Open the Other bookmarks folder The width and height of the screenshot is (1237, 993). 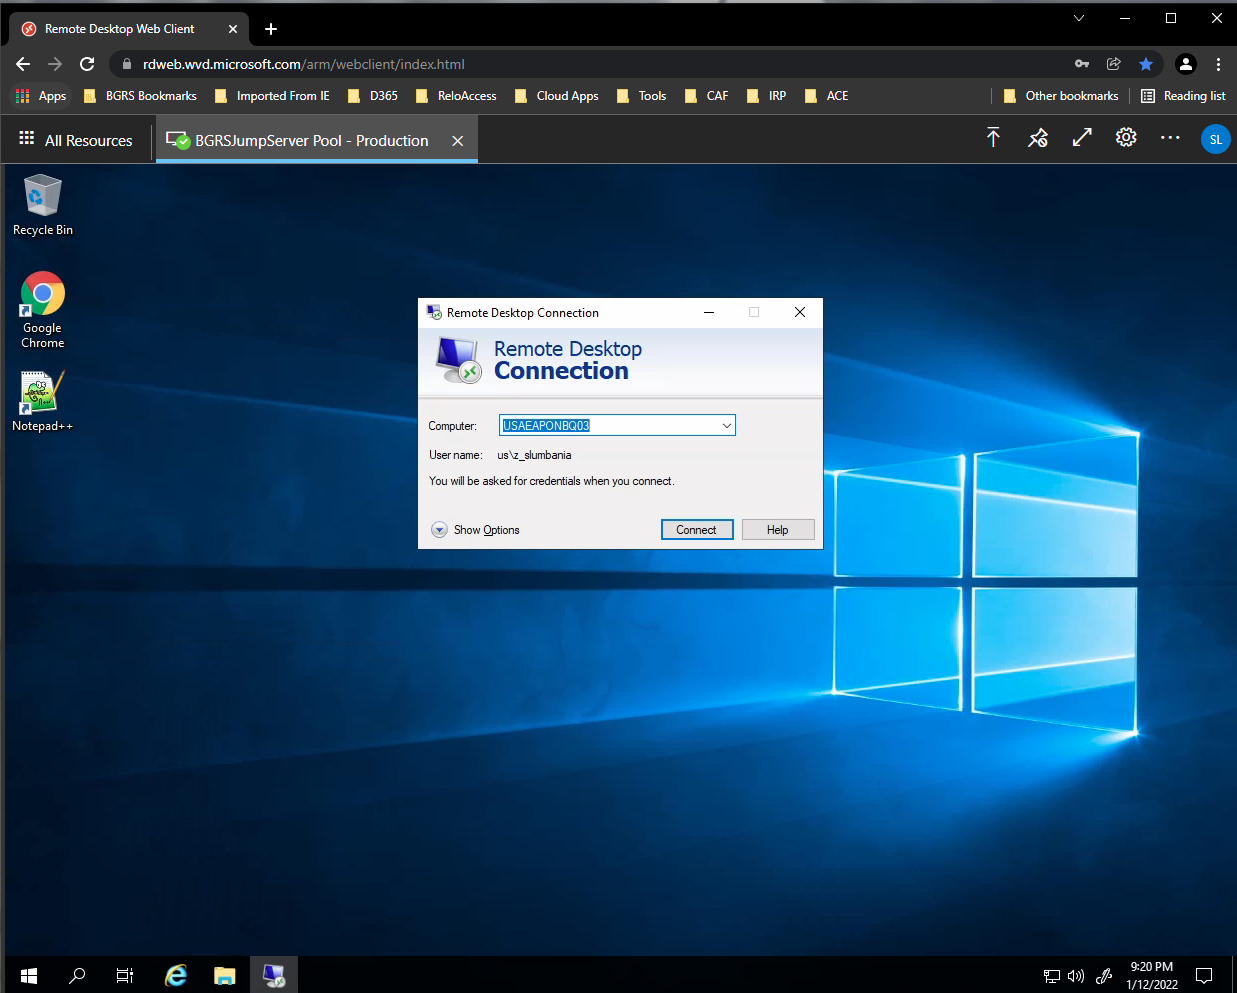click(x=1061, y=96)
